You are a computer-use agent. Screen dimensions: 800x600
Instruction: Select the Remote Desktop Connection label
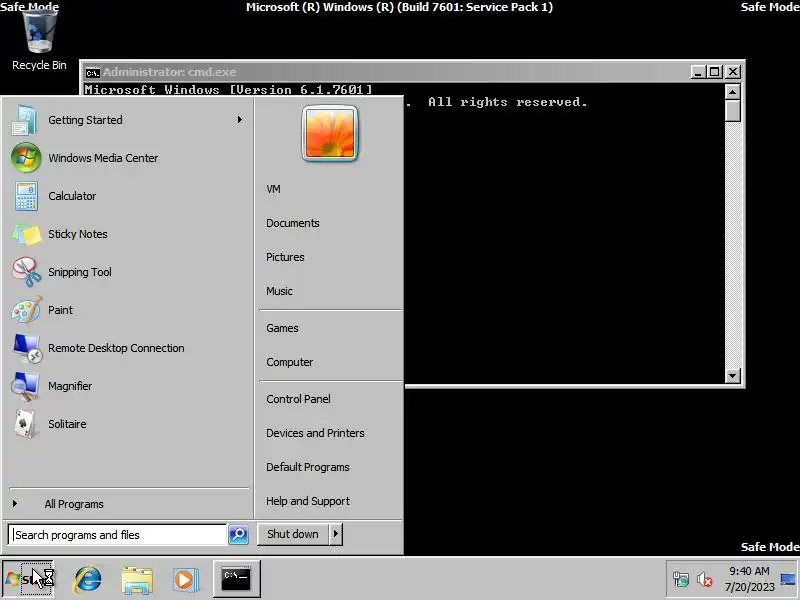[x=116, y=348]
